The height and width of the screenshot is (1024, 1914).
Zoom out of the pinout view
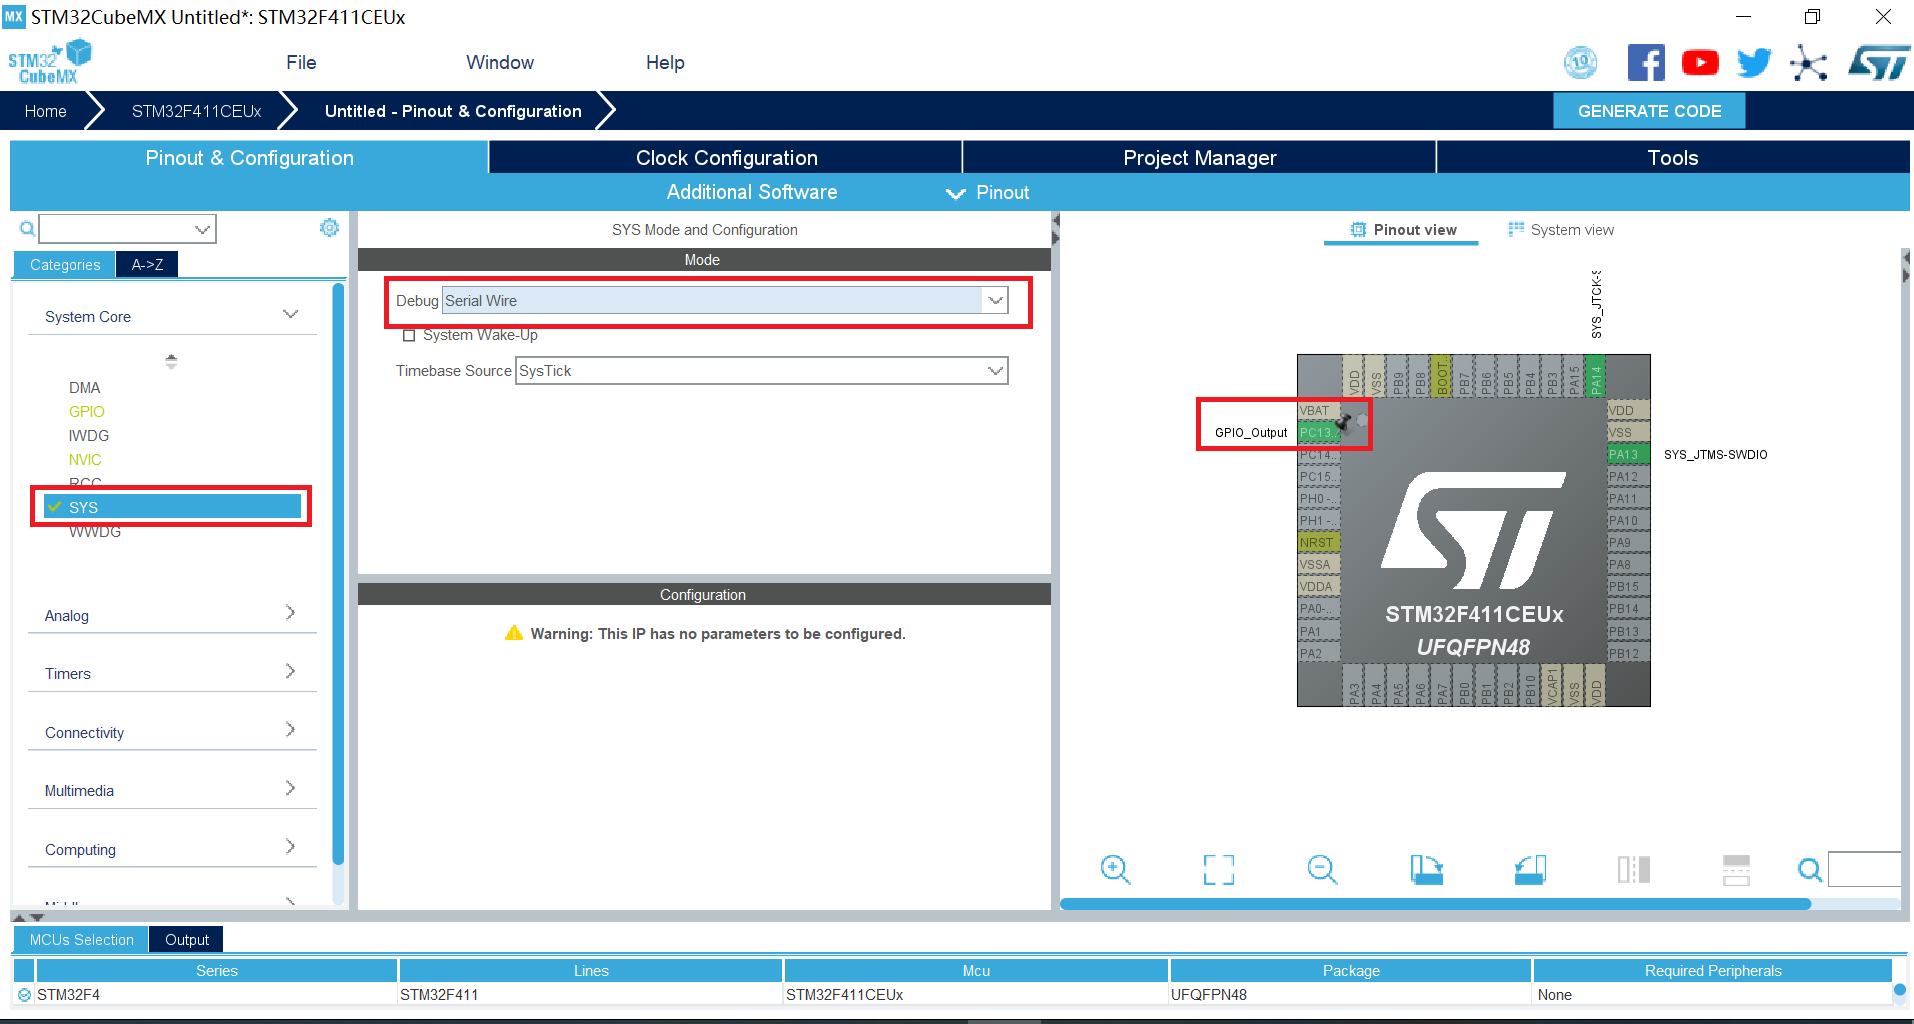[x=1322, y=870]
